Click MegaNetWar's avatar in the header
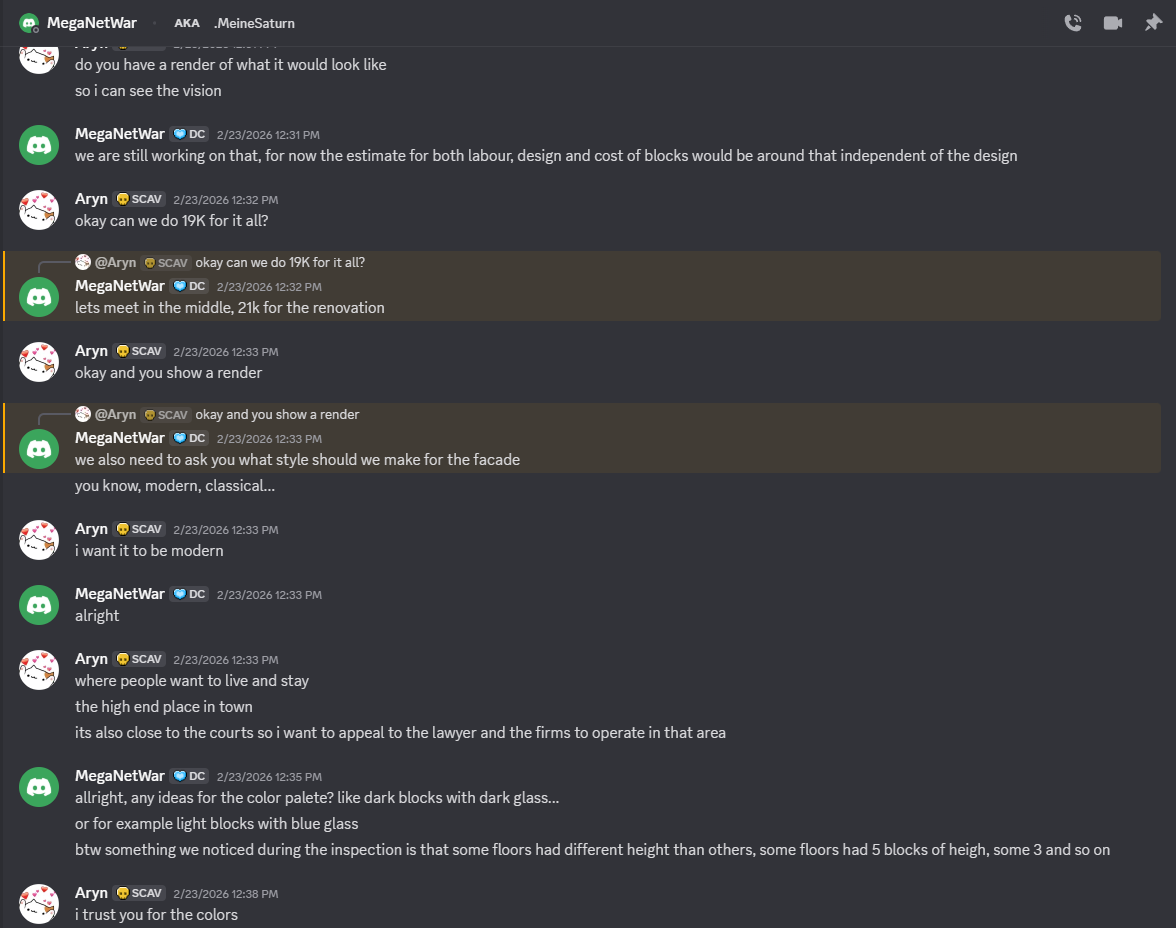Screen dimensions: 1176x928 (28, 23)
